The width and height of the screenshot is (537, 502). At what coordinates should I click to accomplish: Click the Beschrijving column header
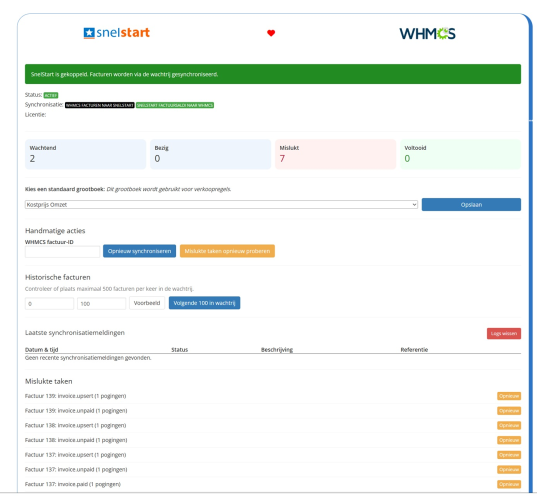point(277,350)
